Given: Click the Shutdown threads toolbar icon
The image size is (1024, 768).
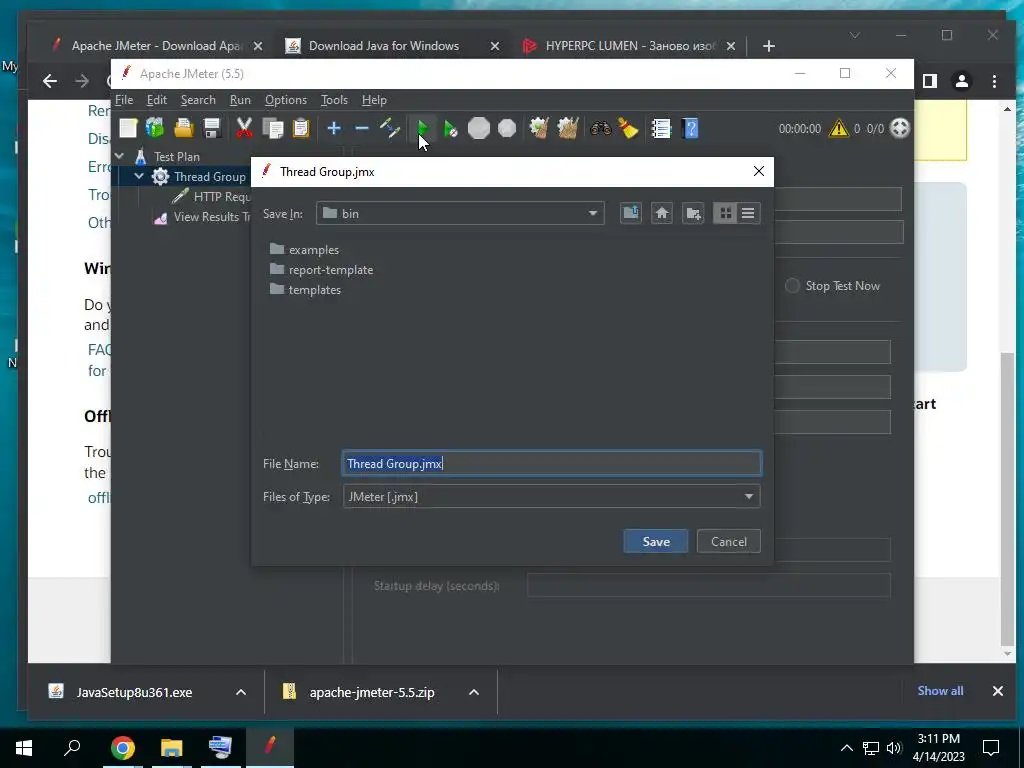Looking at the screenshot, I should 507,128.
